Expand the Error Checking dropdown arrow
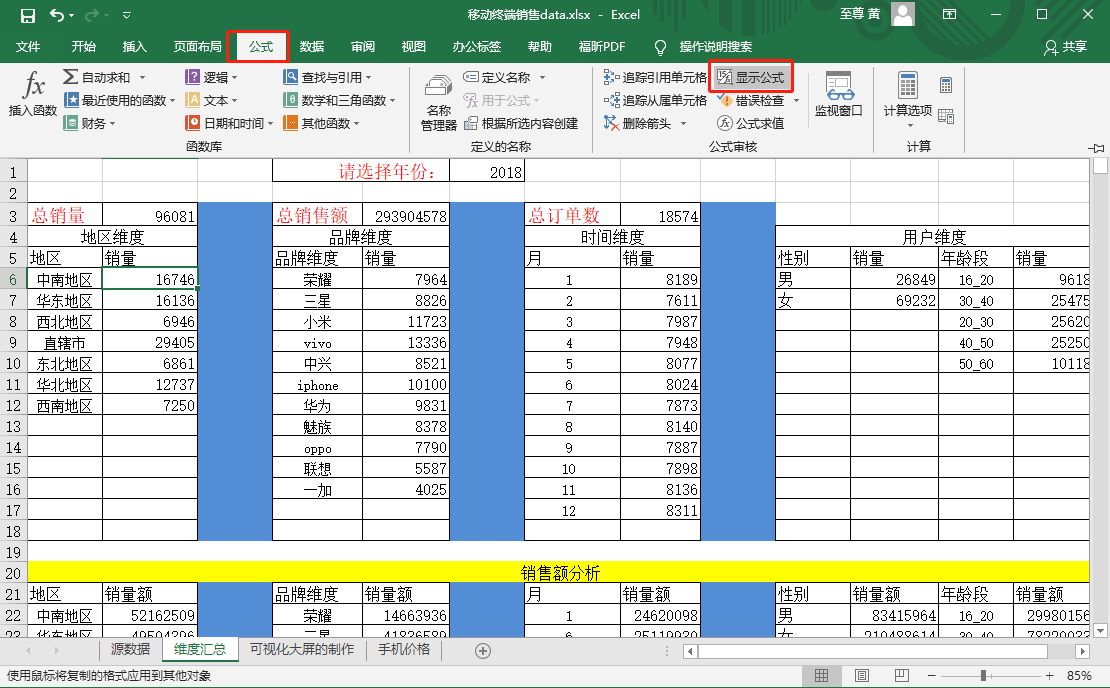Image resolution: width=1110 pixels, height=688 pixels. coord(796,101)
